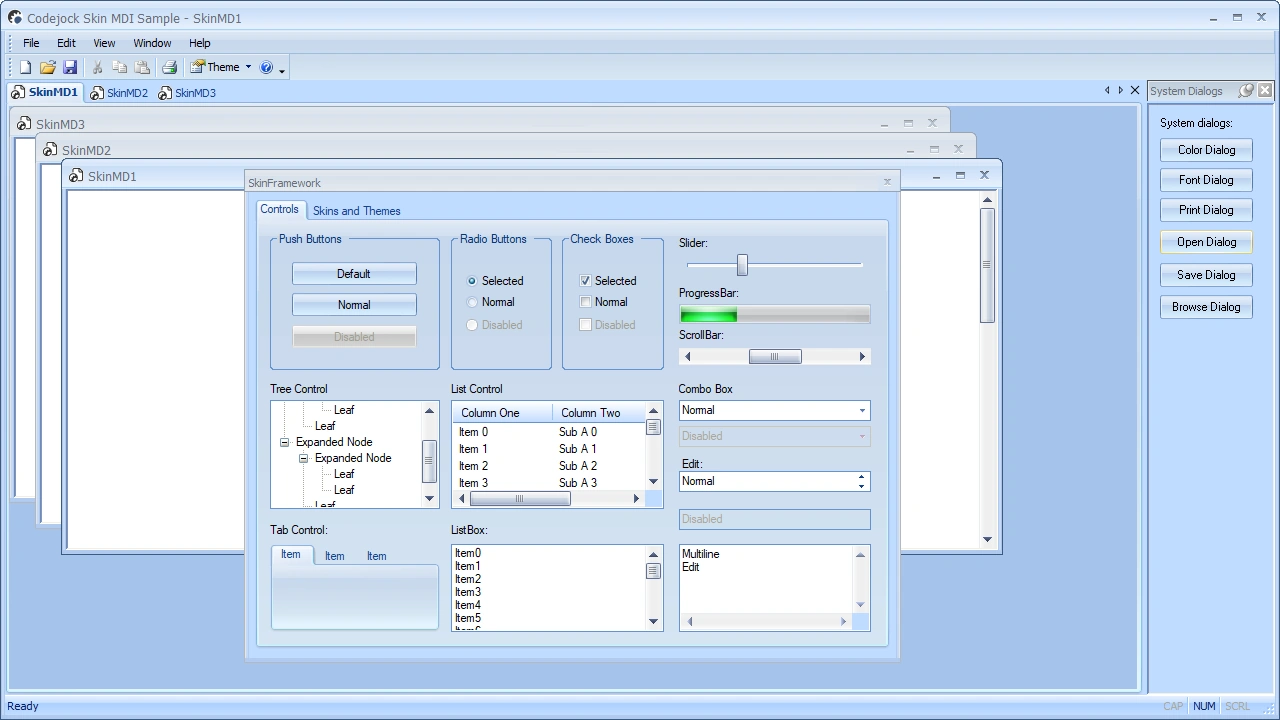Click the Browse Dialog button
The width and height of the screenshot is (1280, 720).
coord(1206,307)
